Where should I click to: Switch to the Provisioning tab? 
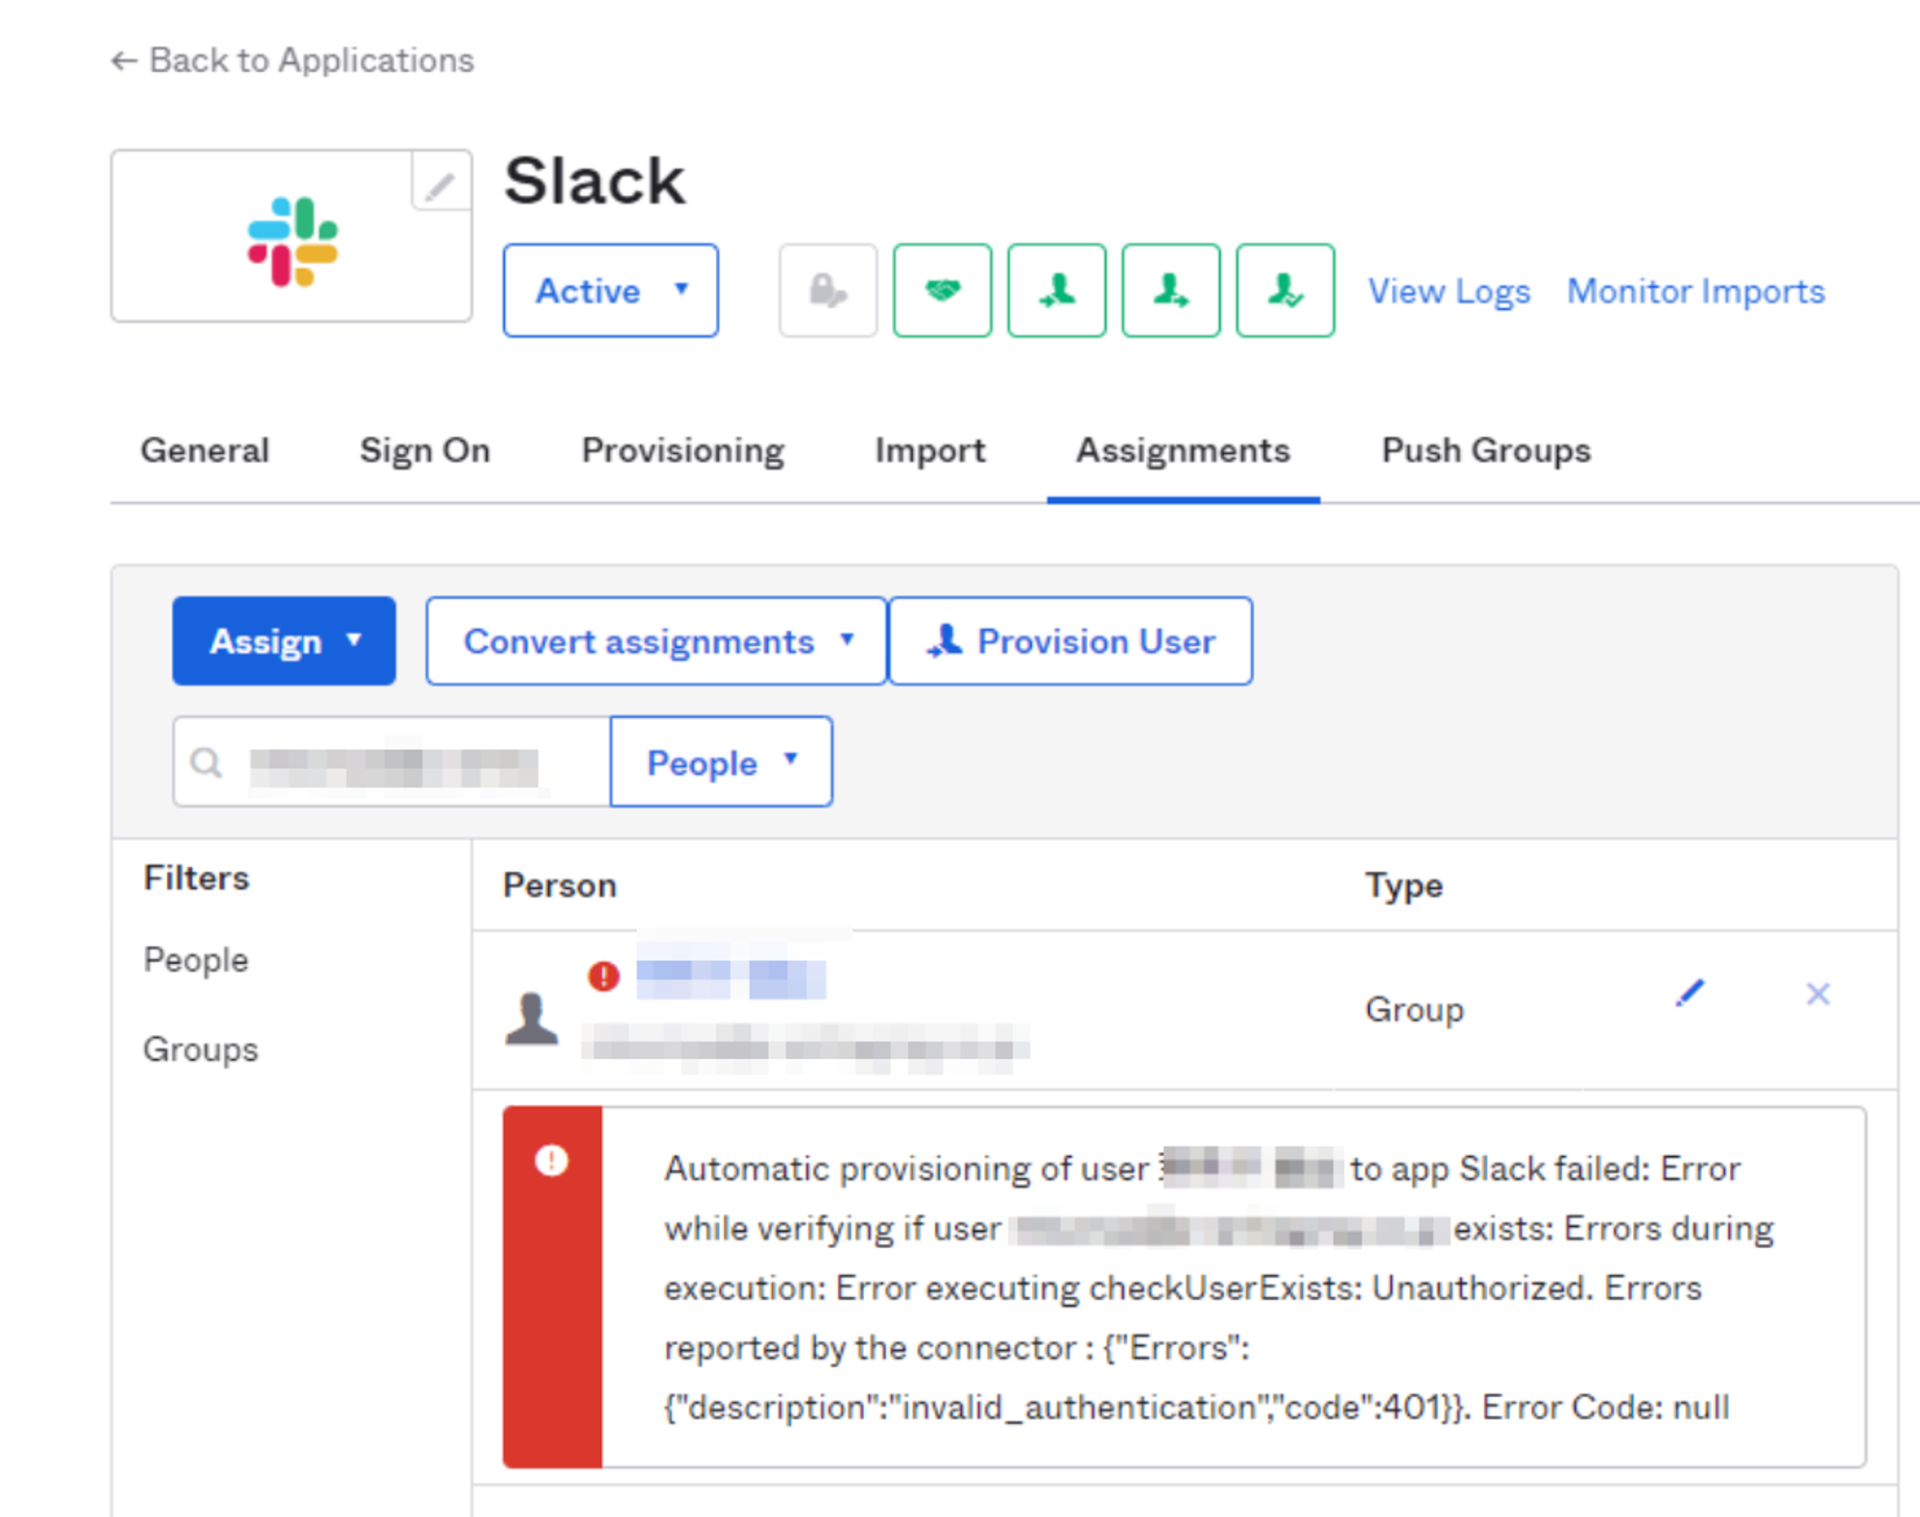point(682,451)
